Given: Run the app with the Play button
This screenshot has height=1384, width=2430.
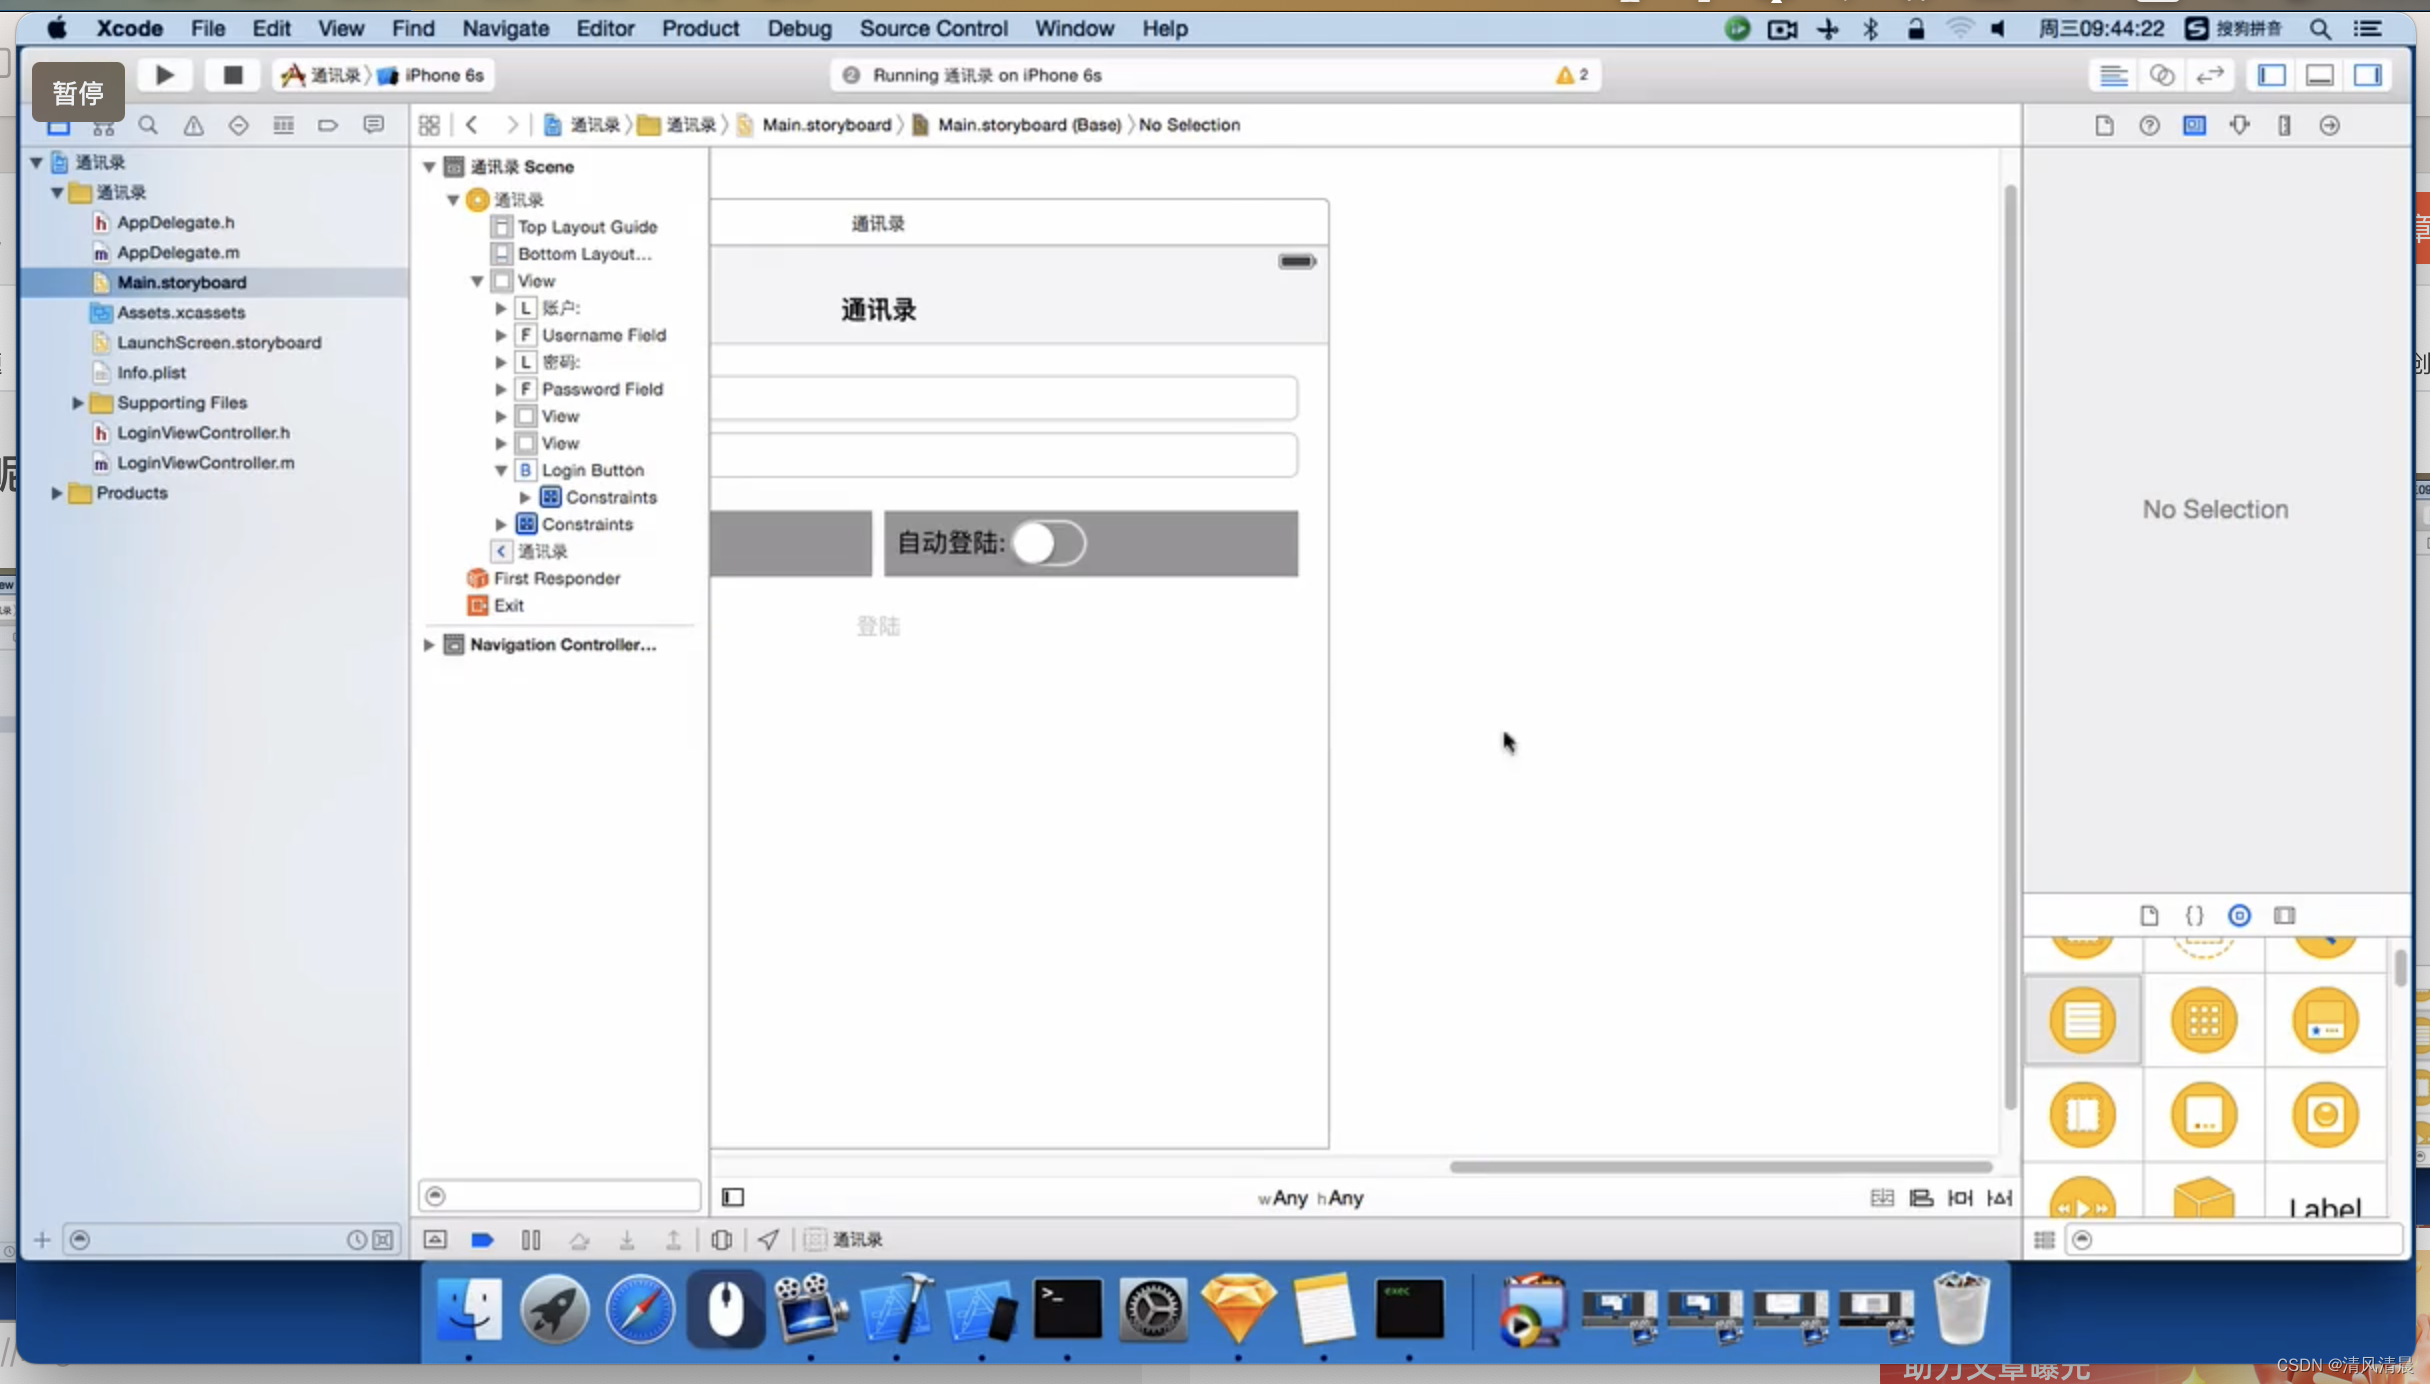Looking at the screenshot, I should point(165,75).
